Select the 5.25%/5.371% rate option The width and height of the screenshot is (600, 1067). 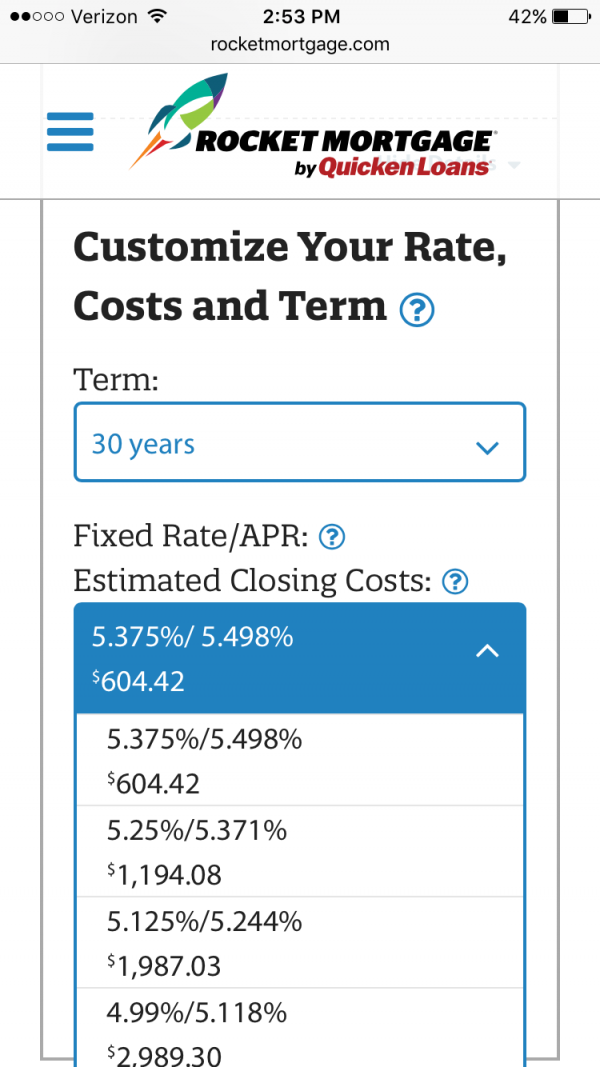(299, 852)
